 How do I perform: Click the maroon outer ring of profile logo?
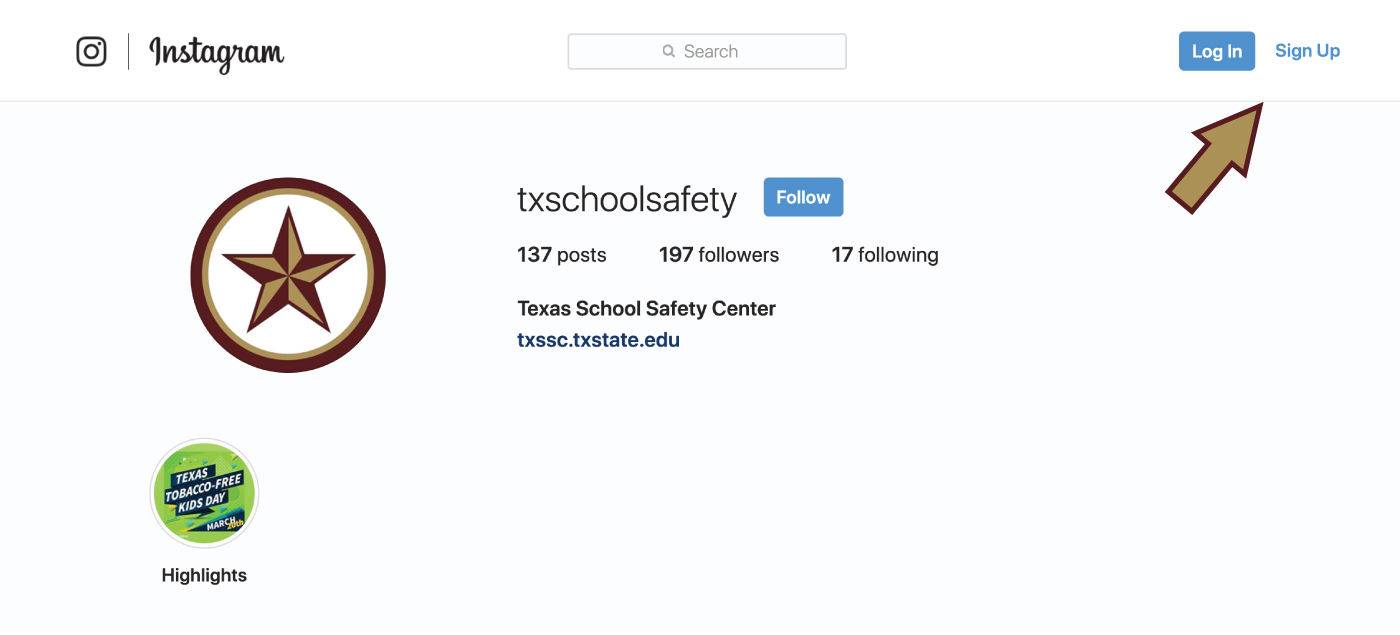coord(288,187)
